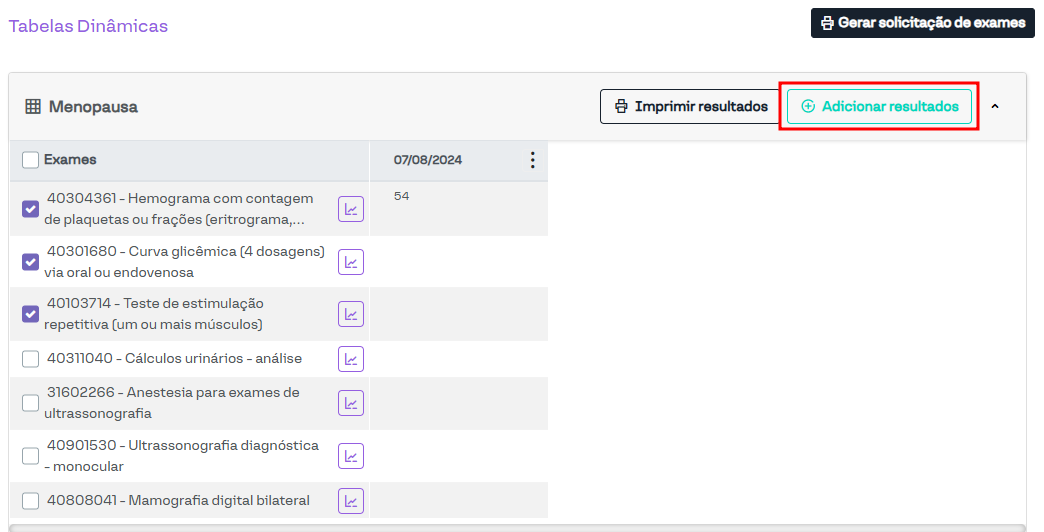The image size is (1044, 532).
Task: Select the Cálculos urinários checkbox
Action: point(31,359)
